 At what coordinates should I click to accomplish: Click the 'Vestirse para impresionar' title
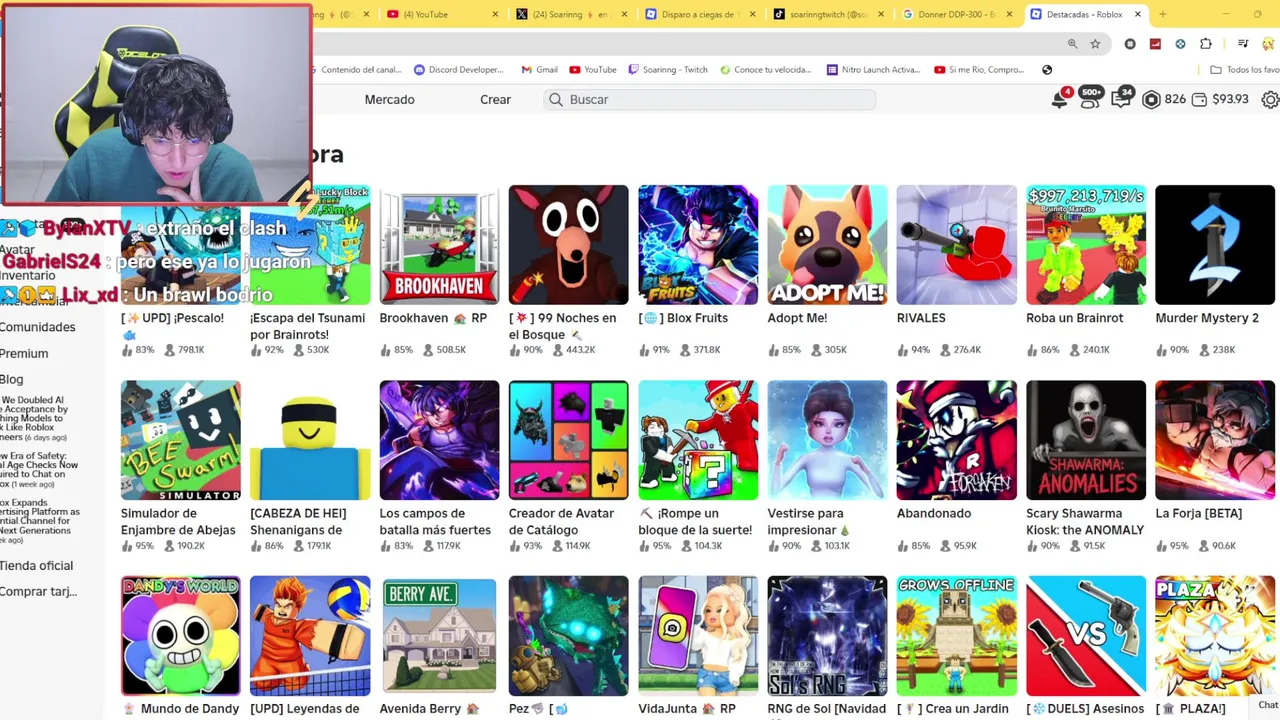pyautogui.click(x=809, y=522)
